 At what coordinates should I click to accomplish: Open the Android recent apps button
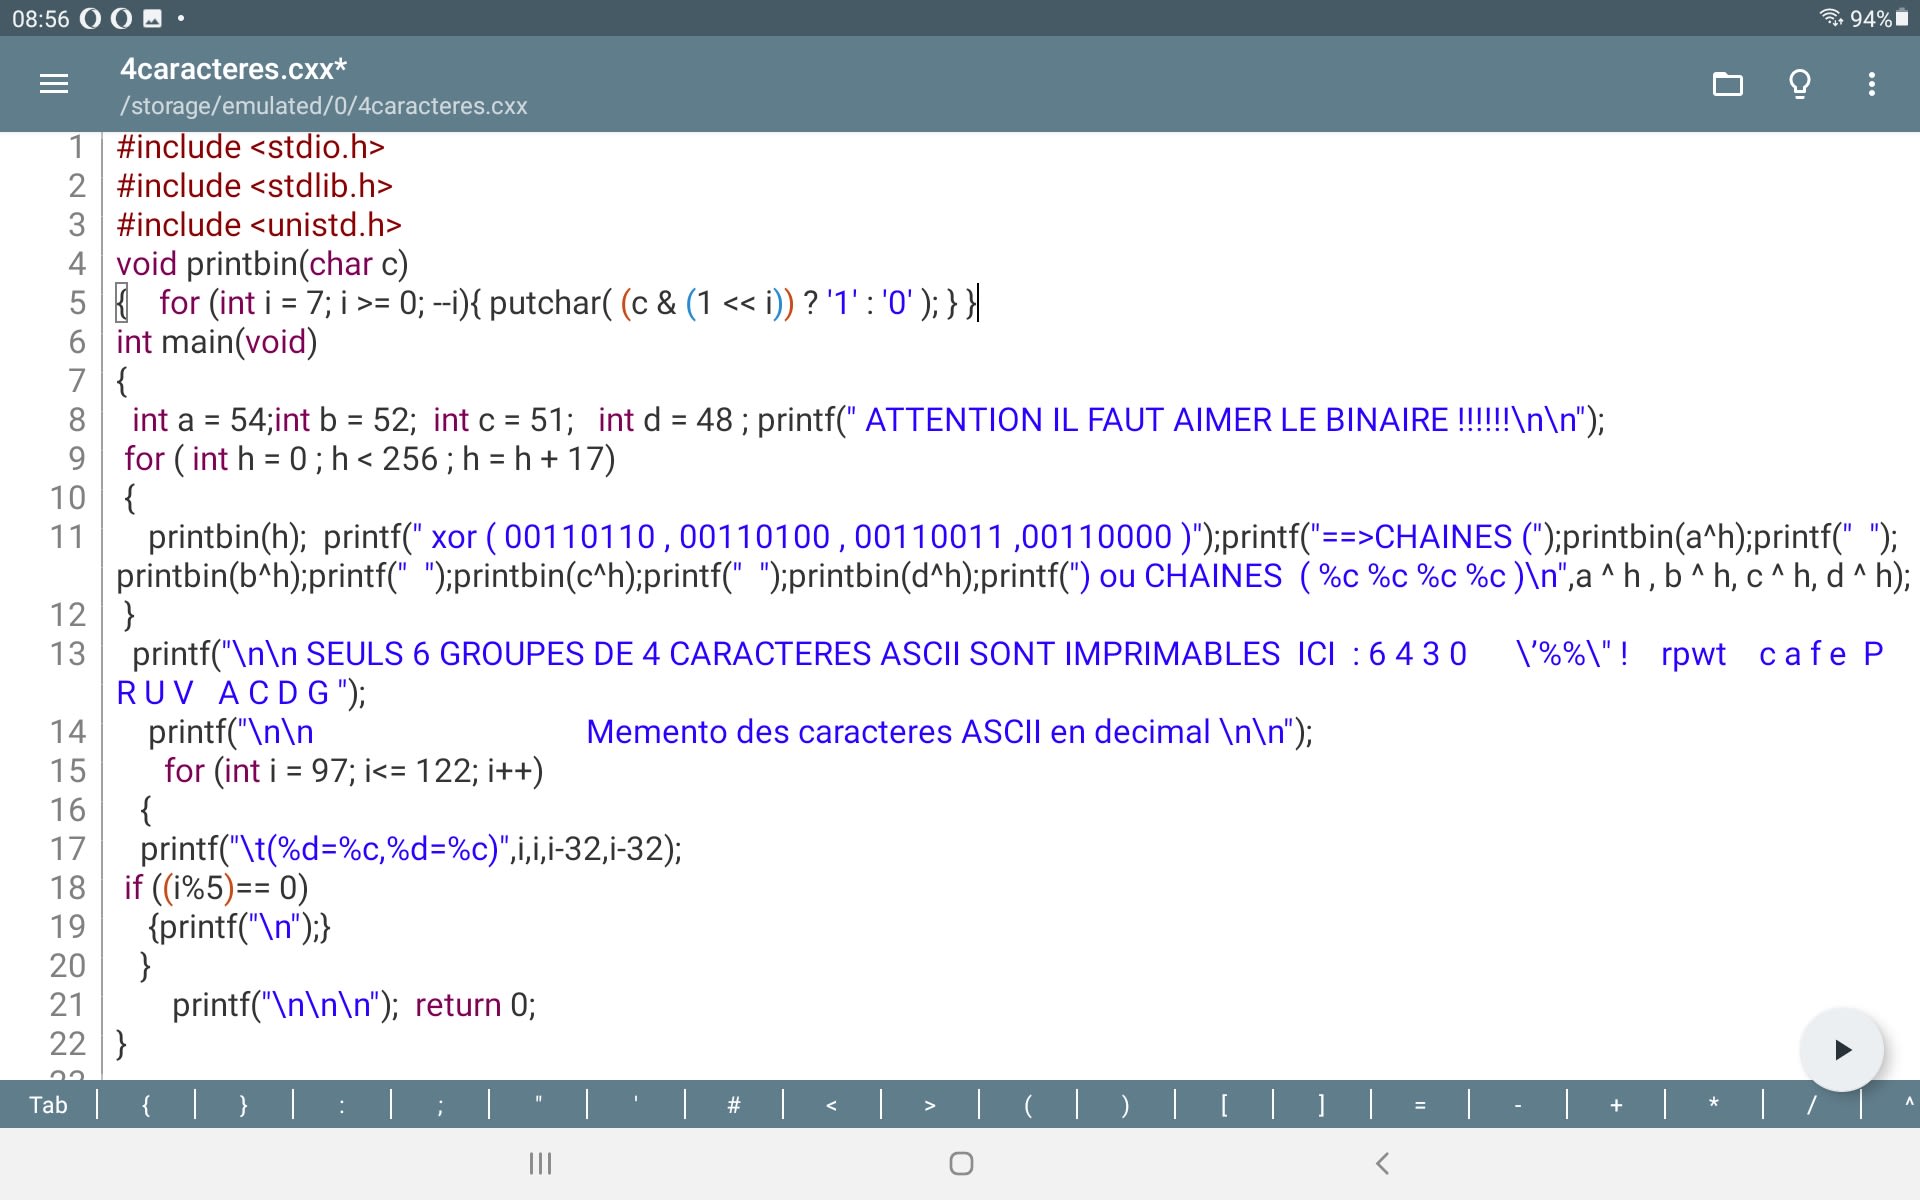point(540,1163)
